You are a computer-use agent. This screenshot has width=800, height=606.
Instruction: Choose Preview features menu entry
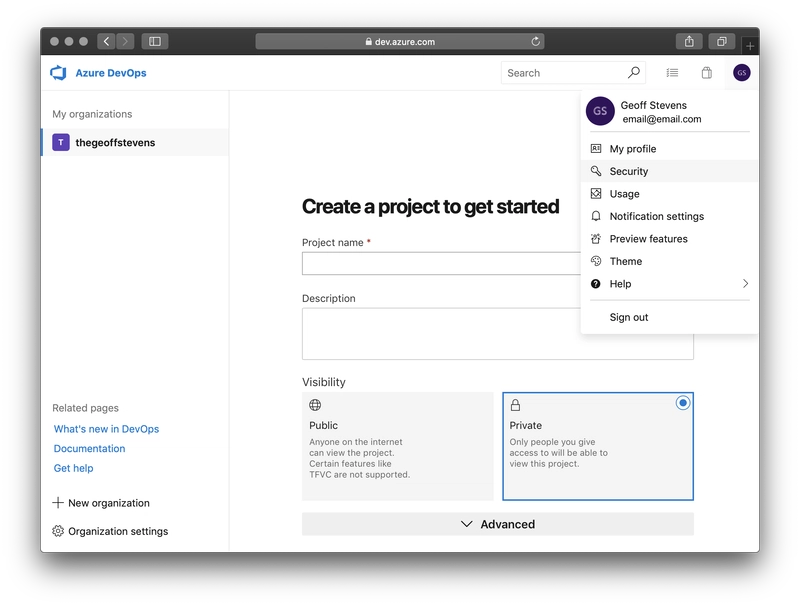[x=669, y=238]
